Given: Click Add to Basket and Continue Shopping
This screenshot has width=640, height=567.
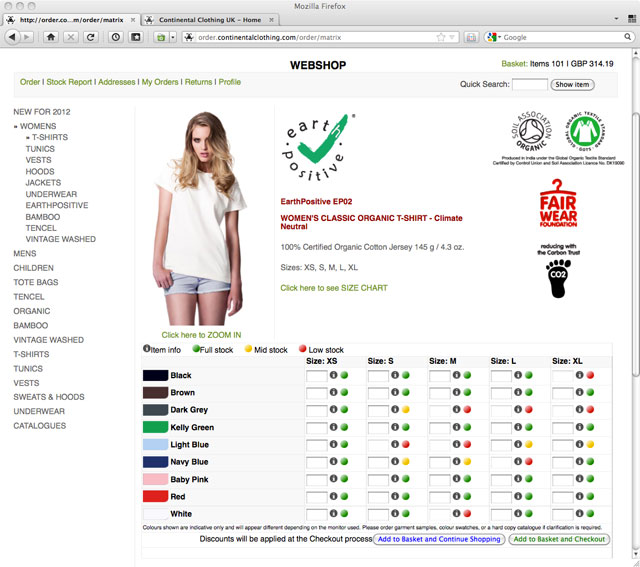Looking at the screenshot, I should [x=439, y=539].
